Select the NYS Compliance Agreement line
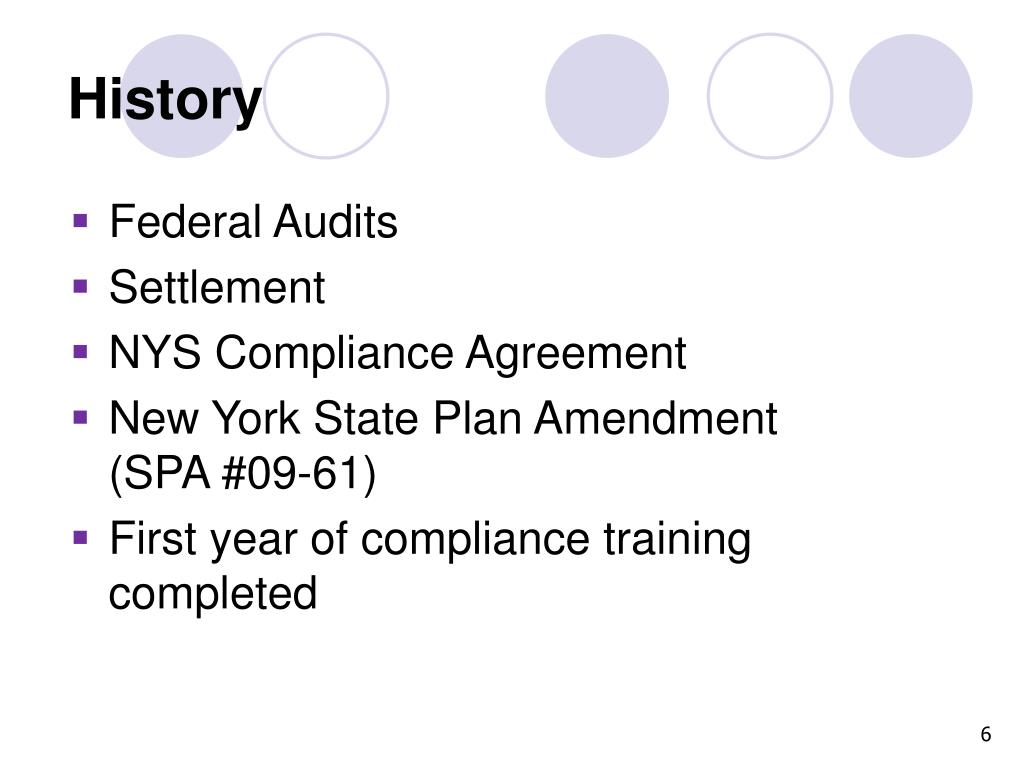 point(398,354)
